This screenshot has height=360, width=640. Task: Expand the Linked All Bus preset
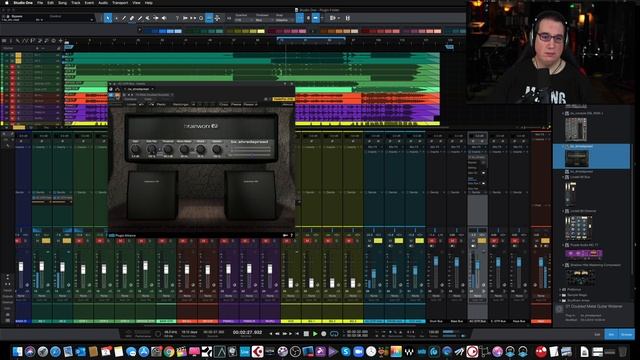point(563,177)
